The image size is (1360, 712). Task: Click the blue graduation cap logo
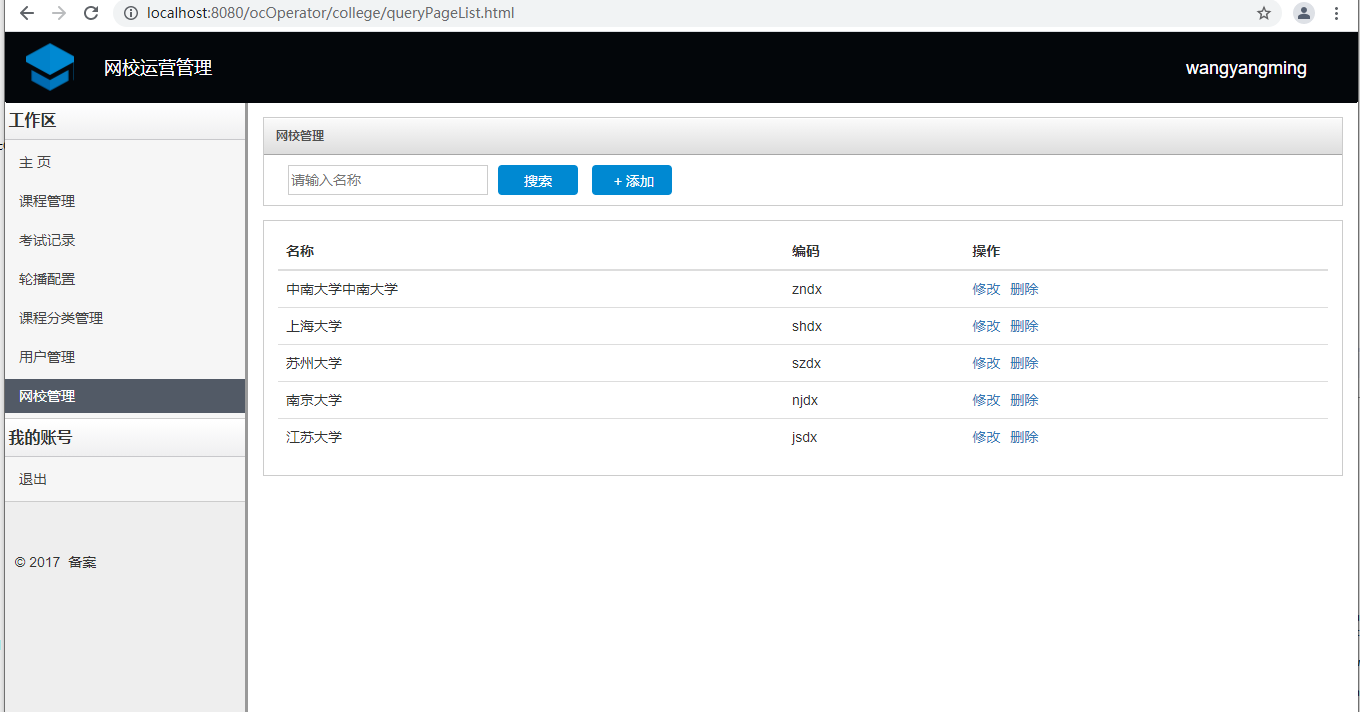click(x=50, y=67)
